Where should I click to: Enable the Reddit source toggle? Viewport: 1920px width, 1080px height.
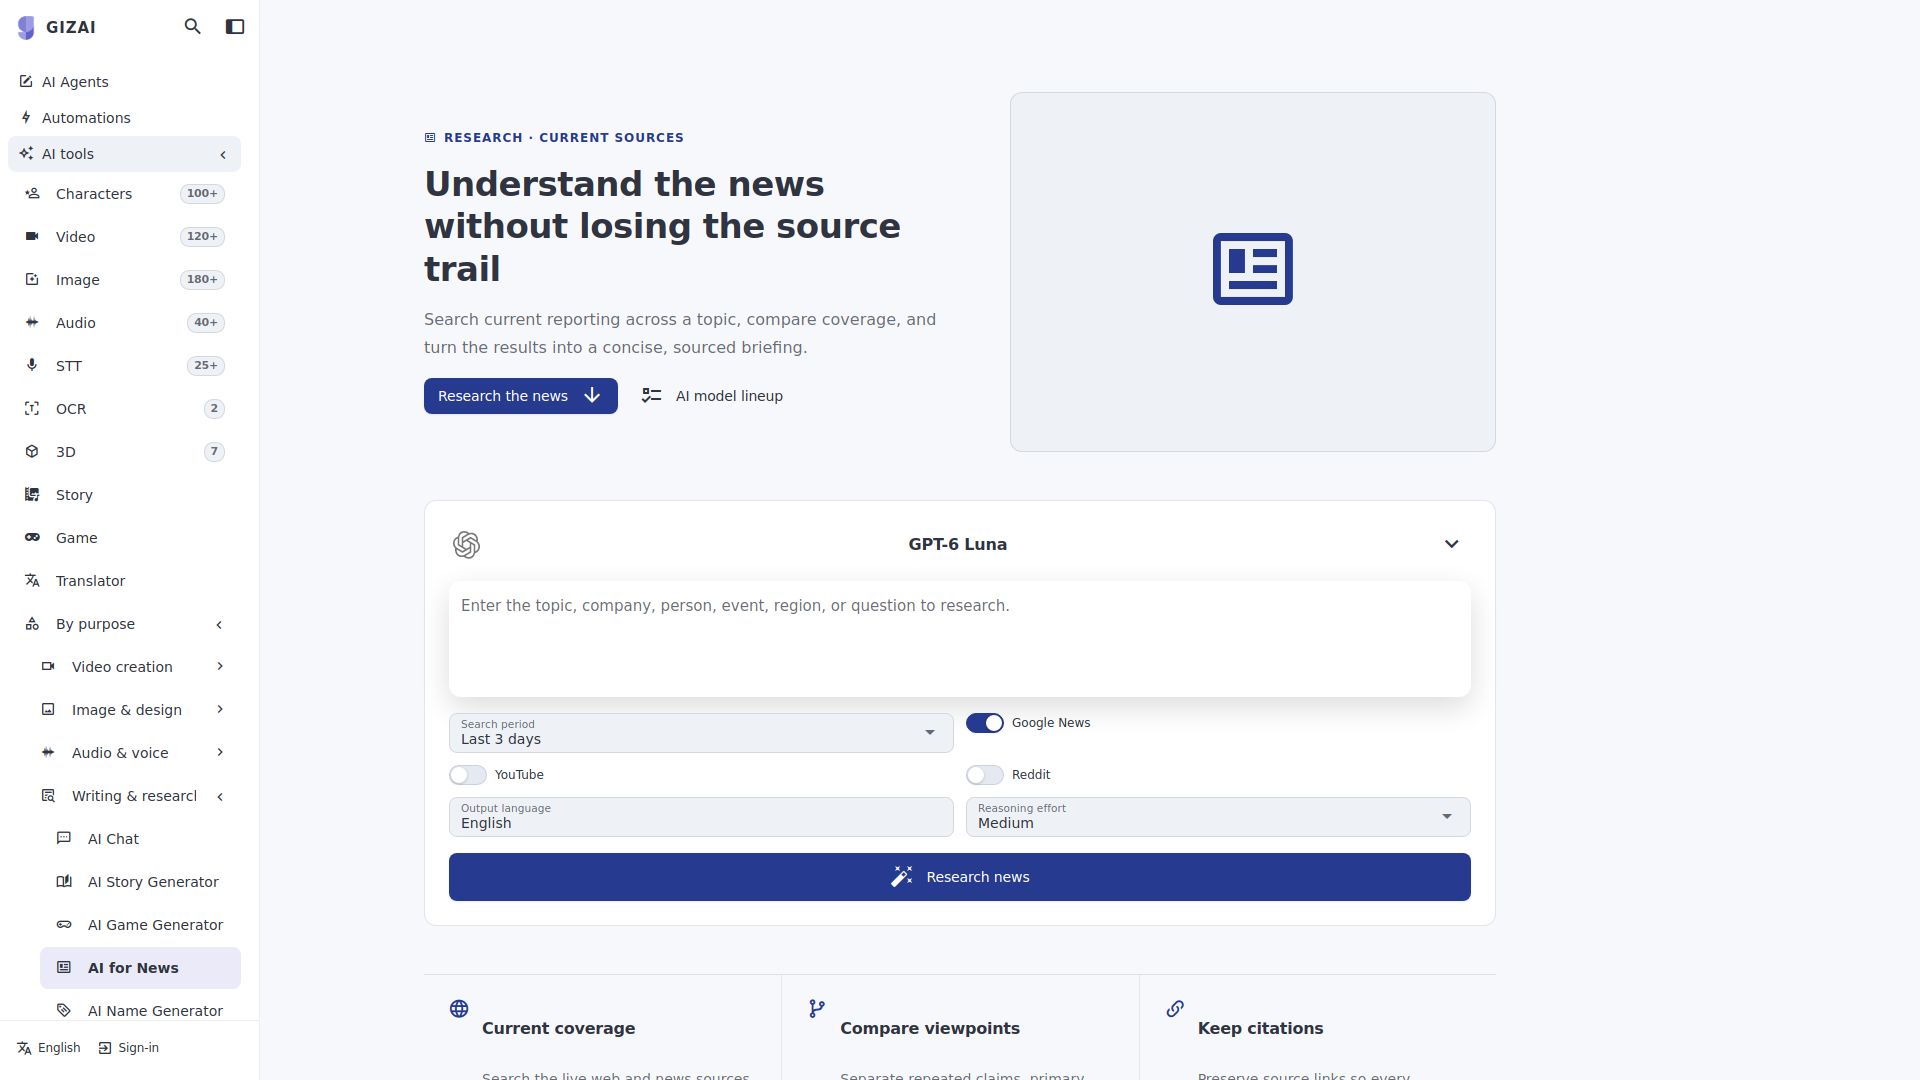pyautogui.click(x=985, y=775)
